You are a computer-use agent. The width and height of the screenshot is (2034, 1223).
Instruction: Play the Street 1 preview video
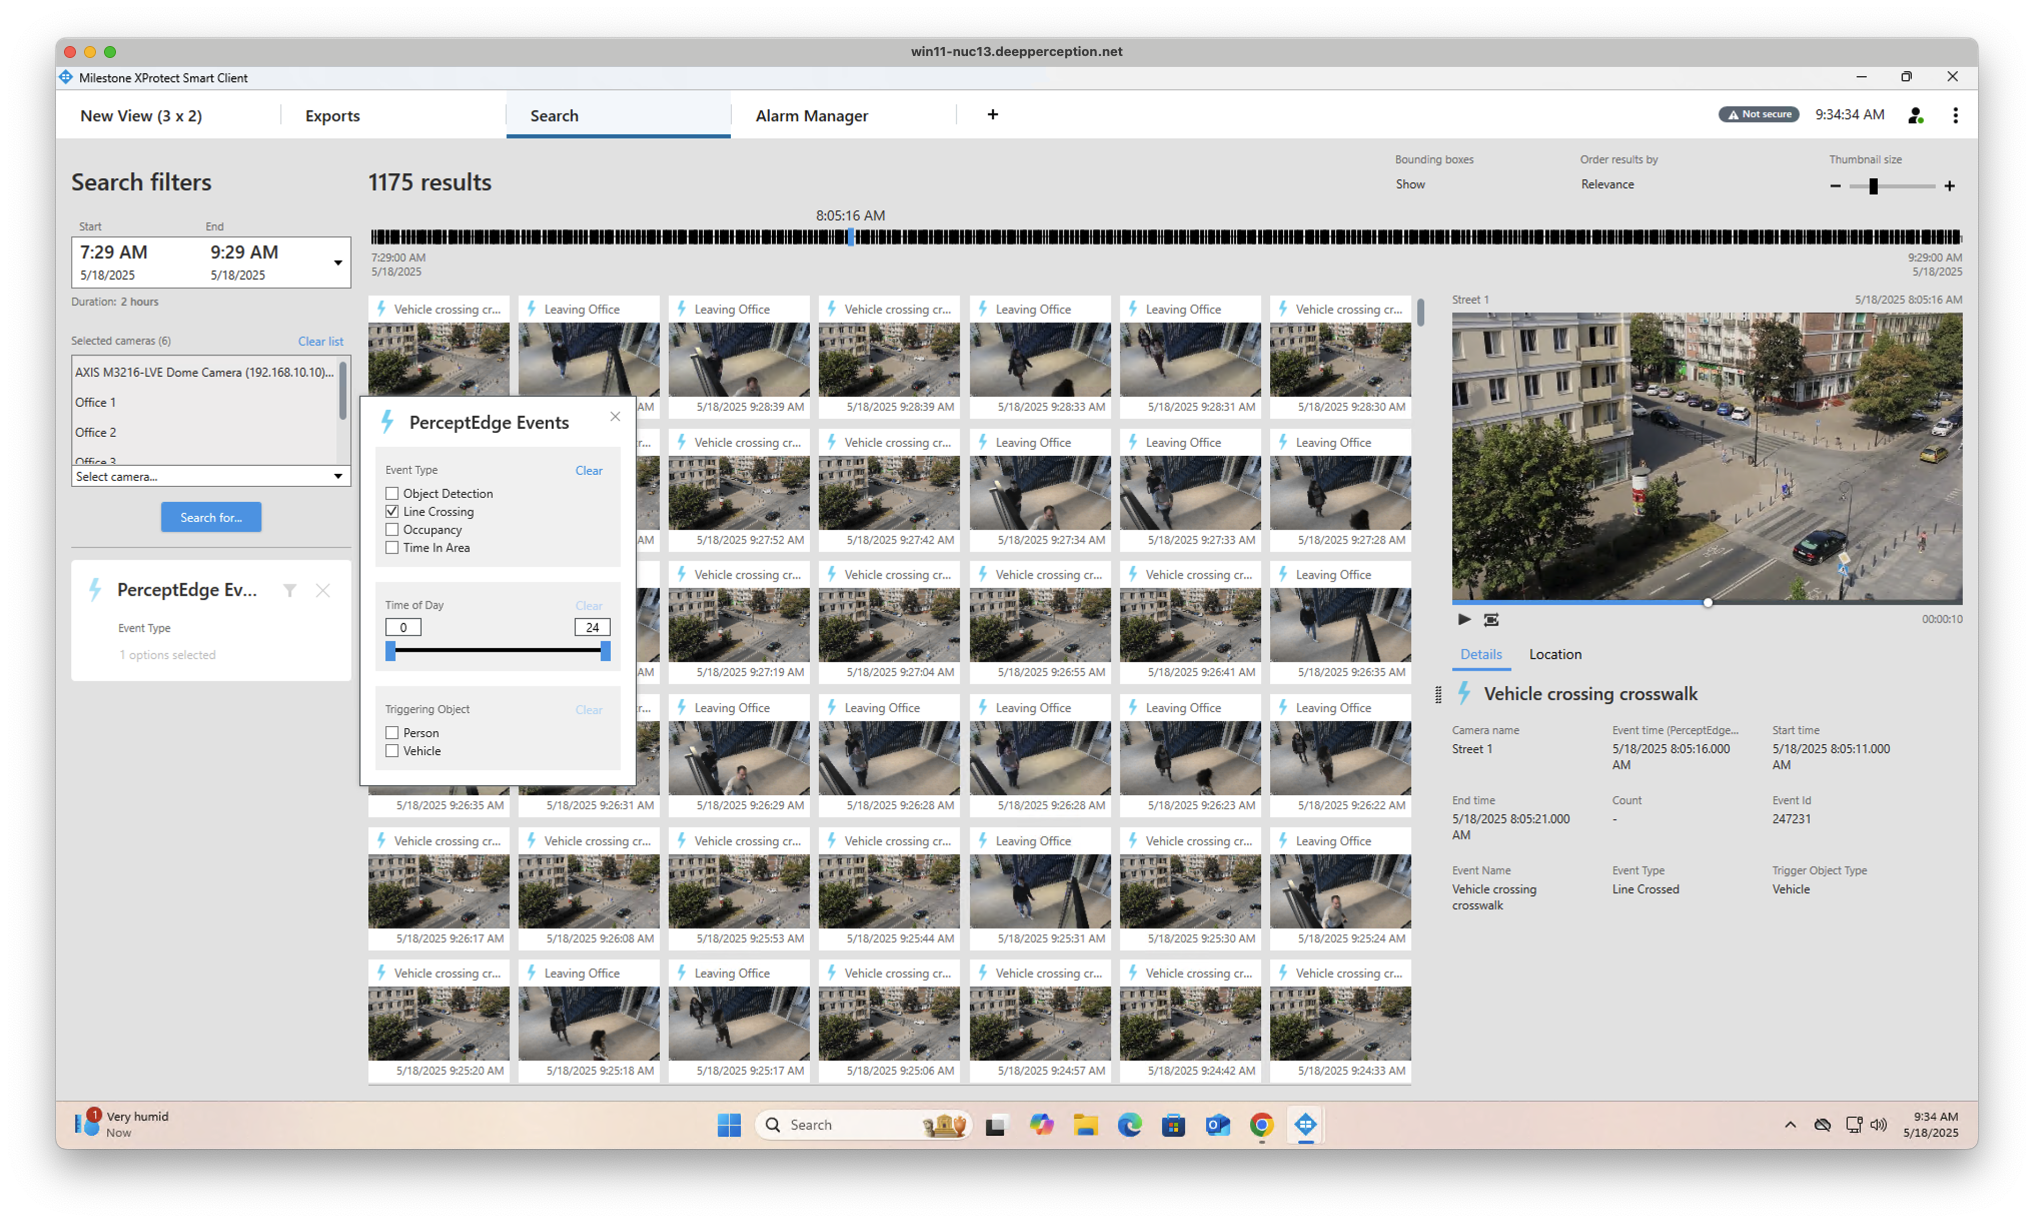pyautogui.click(x=1463, y=619)
